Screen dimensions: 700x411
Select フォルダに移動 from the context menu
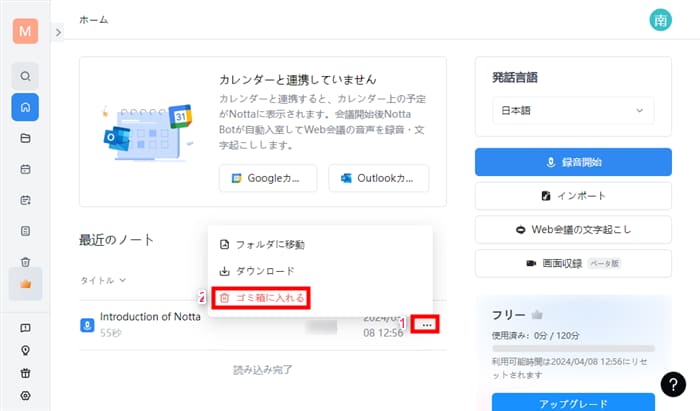(x=262, y=244)
